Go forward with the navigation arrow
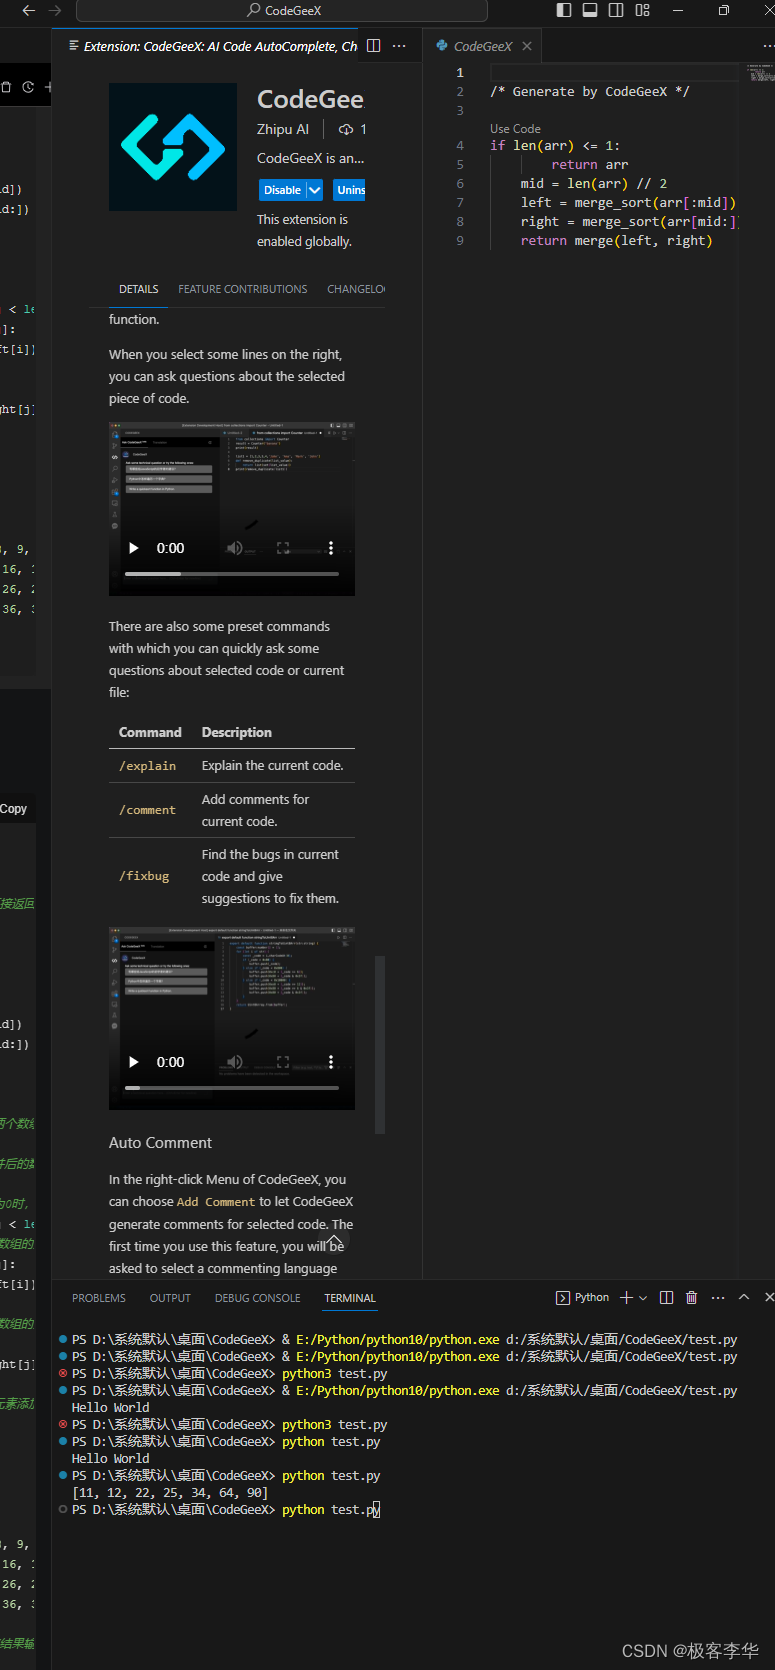The image size is (775, 1670). click(x=55, y=10)
